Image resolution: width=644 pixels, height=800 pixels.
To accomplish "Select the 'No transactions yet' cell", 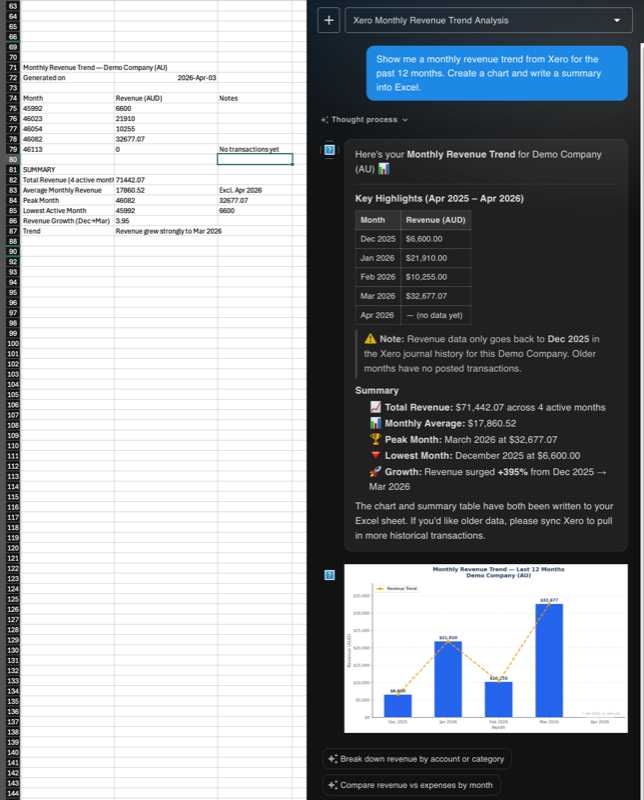I will click(255, 149).
